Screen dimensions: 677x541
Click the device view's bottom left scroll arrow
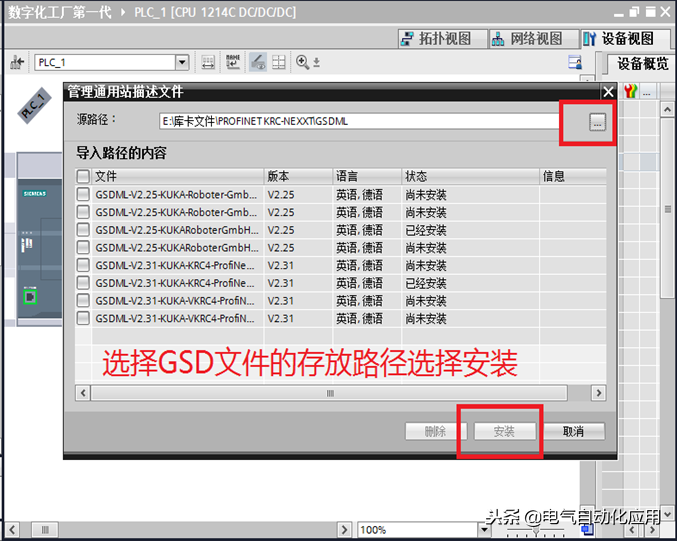pyautogui.click(x=13, y=529)
